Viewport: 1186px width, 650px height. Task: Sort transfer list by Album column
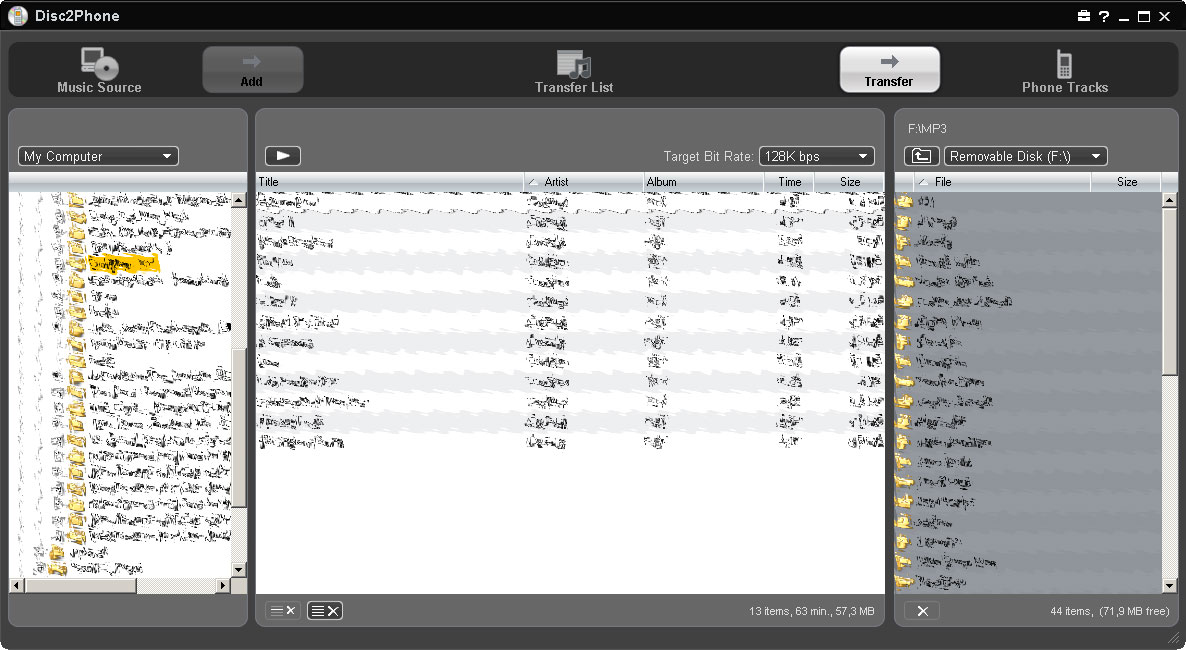(703, 182)
